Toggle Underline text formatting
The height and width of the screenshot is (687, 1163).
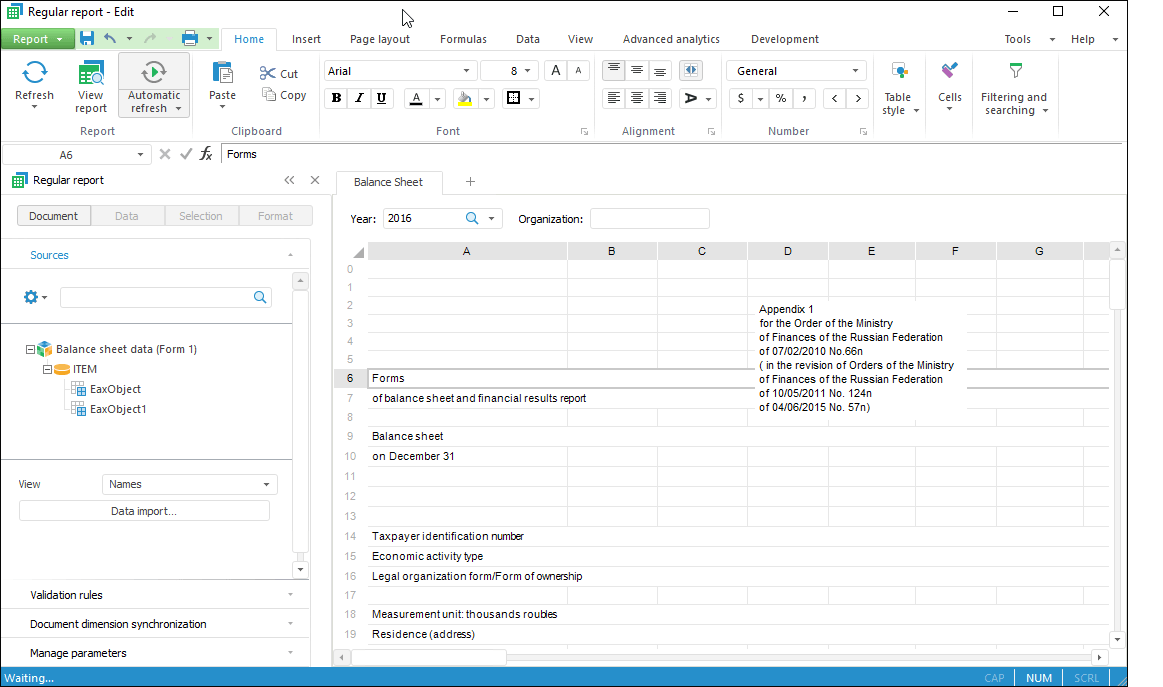coord(381,98)
